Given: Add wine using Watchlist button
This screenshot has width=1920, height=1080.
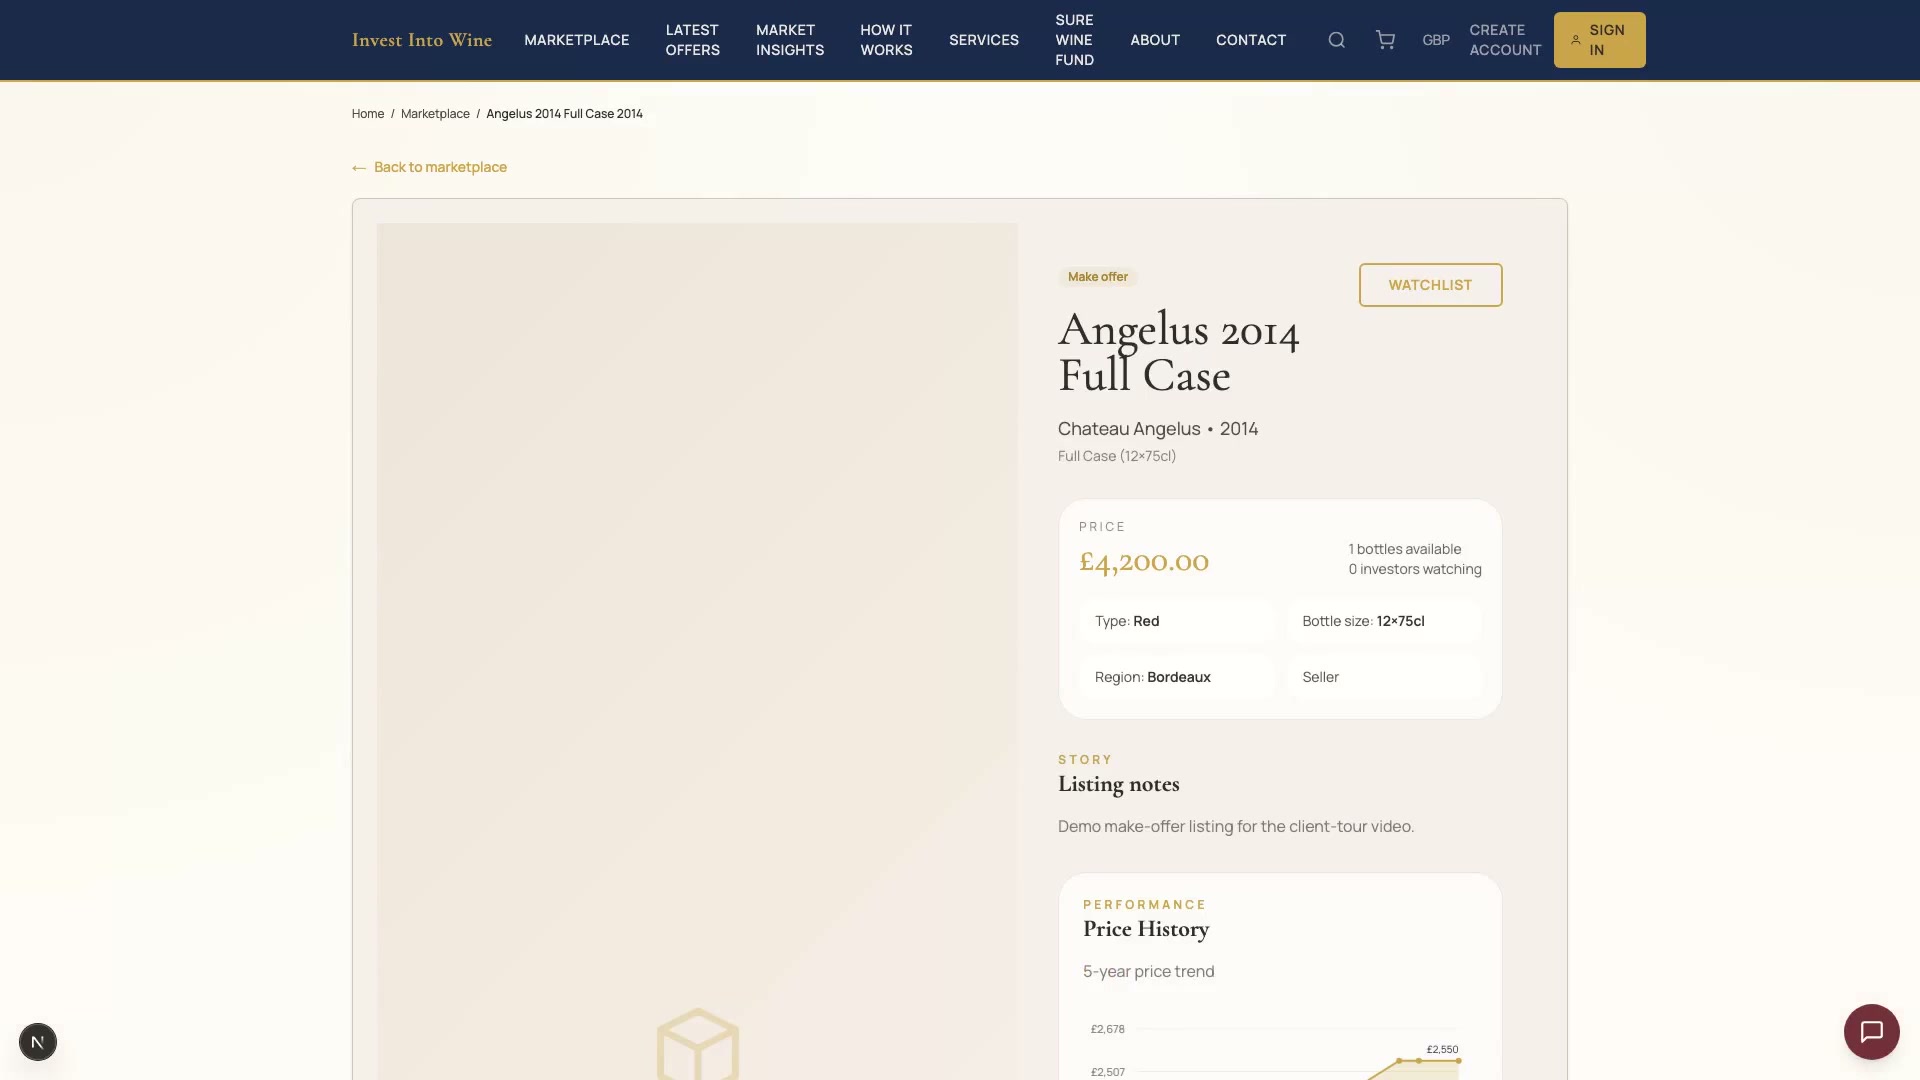Looking at the screenshot, I should pyautogui.click(x=1430, y=285).
